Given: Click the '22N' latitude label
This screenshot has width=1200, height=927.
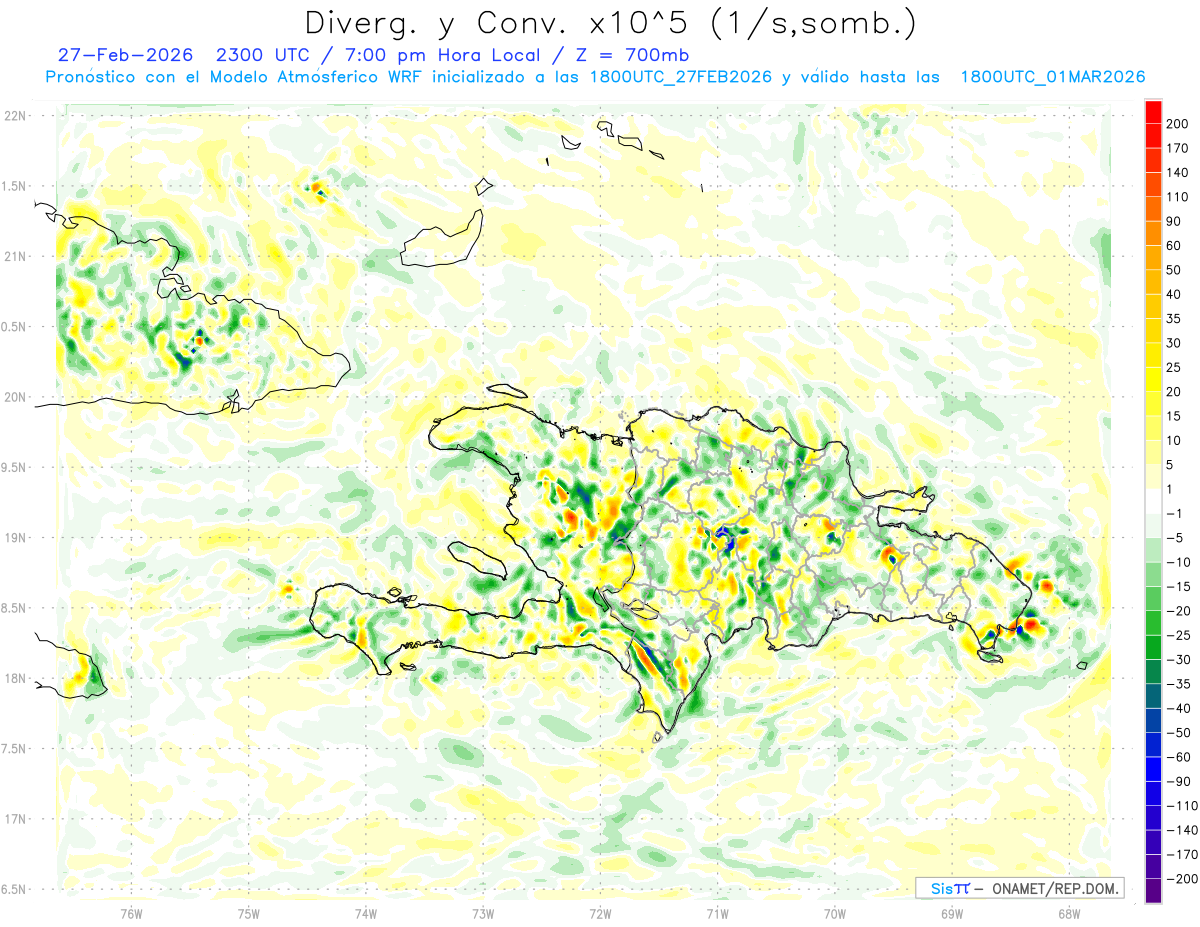Looking at the screenshot, I should pos(15,116).
